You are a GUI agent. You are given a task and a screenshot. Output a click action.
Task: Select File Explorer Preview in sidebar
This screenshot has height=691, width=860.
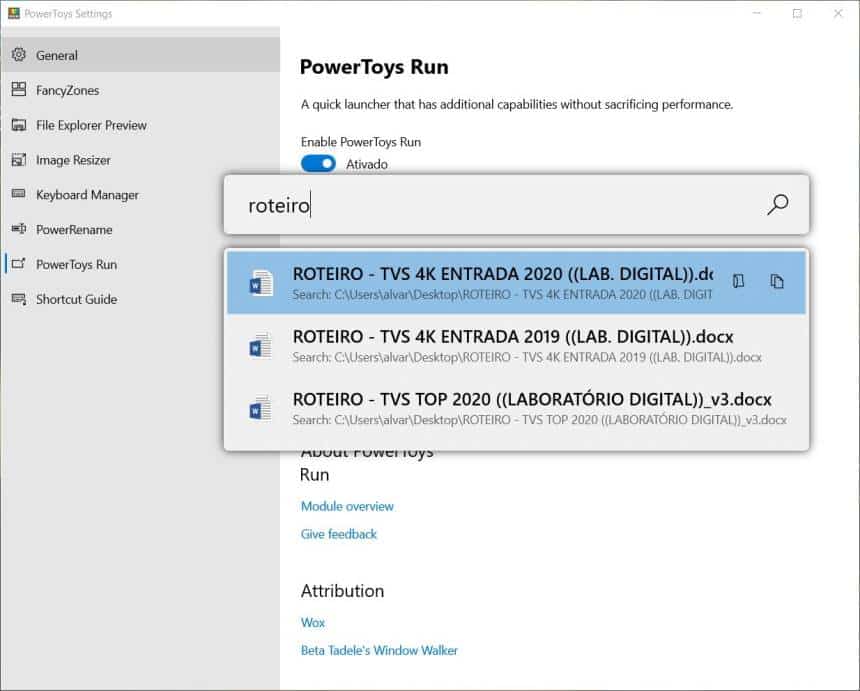pyautogui.click(x=140, y=125)
